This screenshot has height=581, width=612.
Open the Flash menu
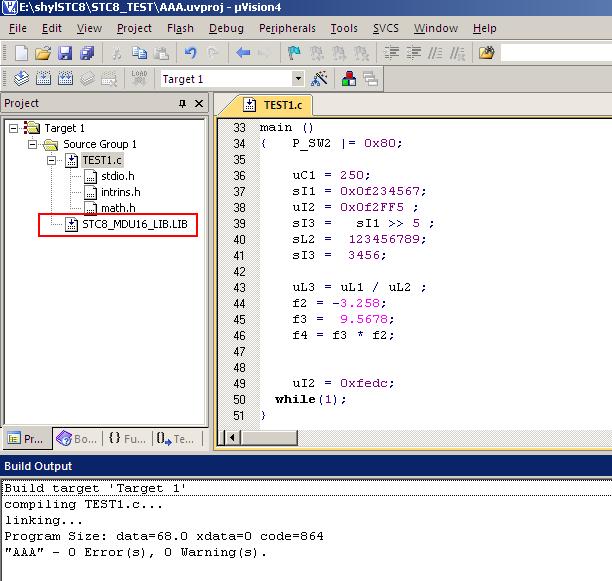click(180, 28)
